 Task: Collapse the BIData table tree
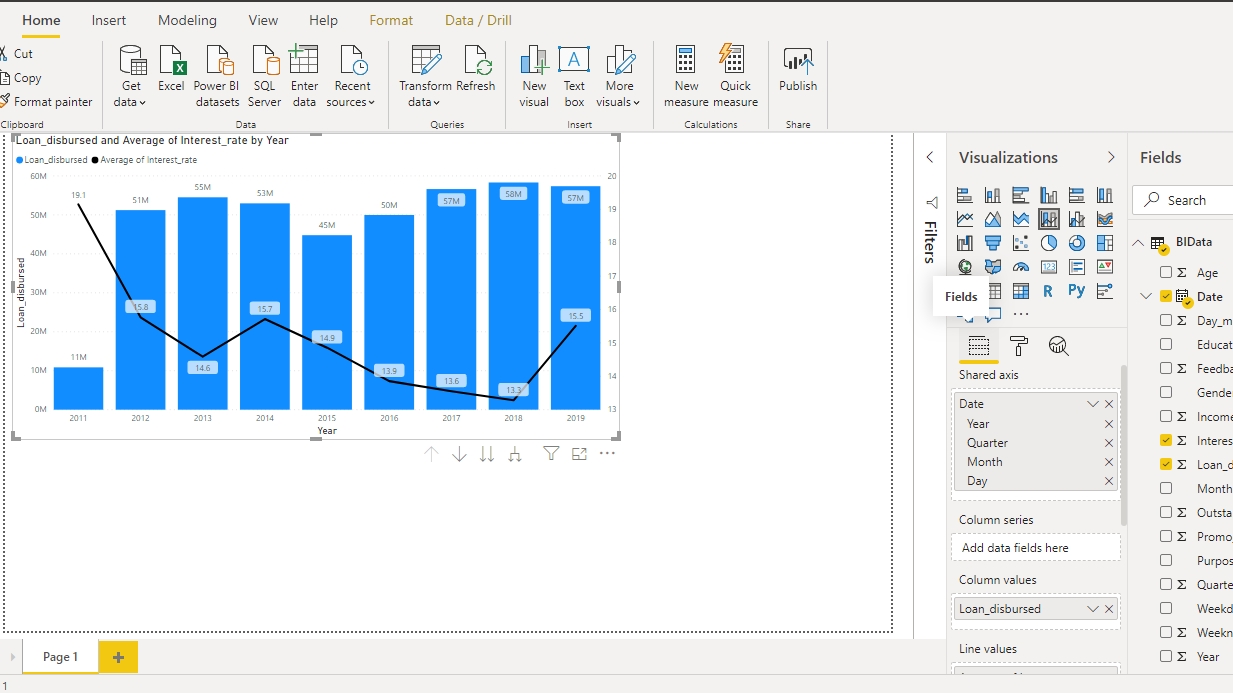pyautogui.click(x=1138, y=243)
